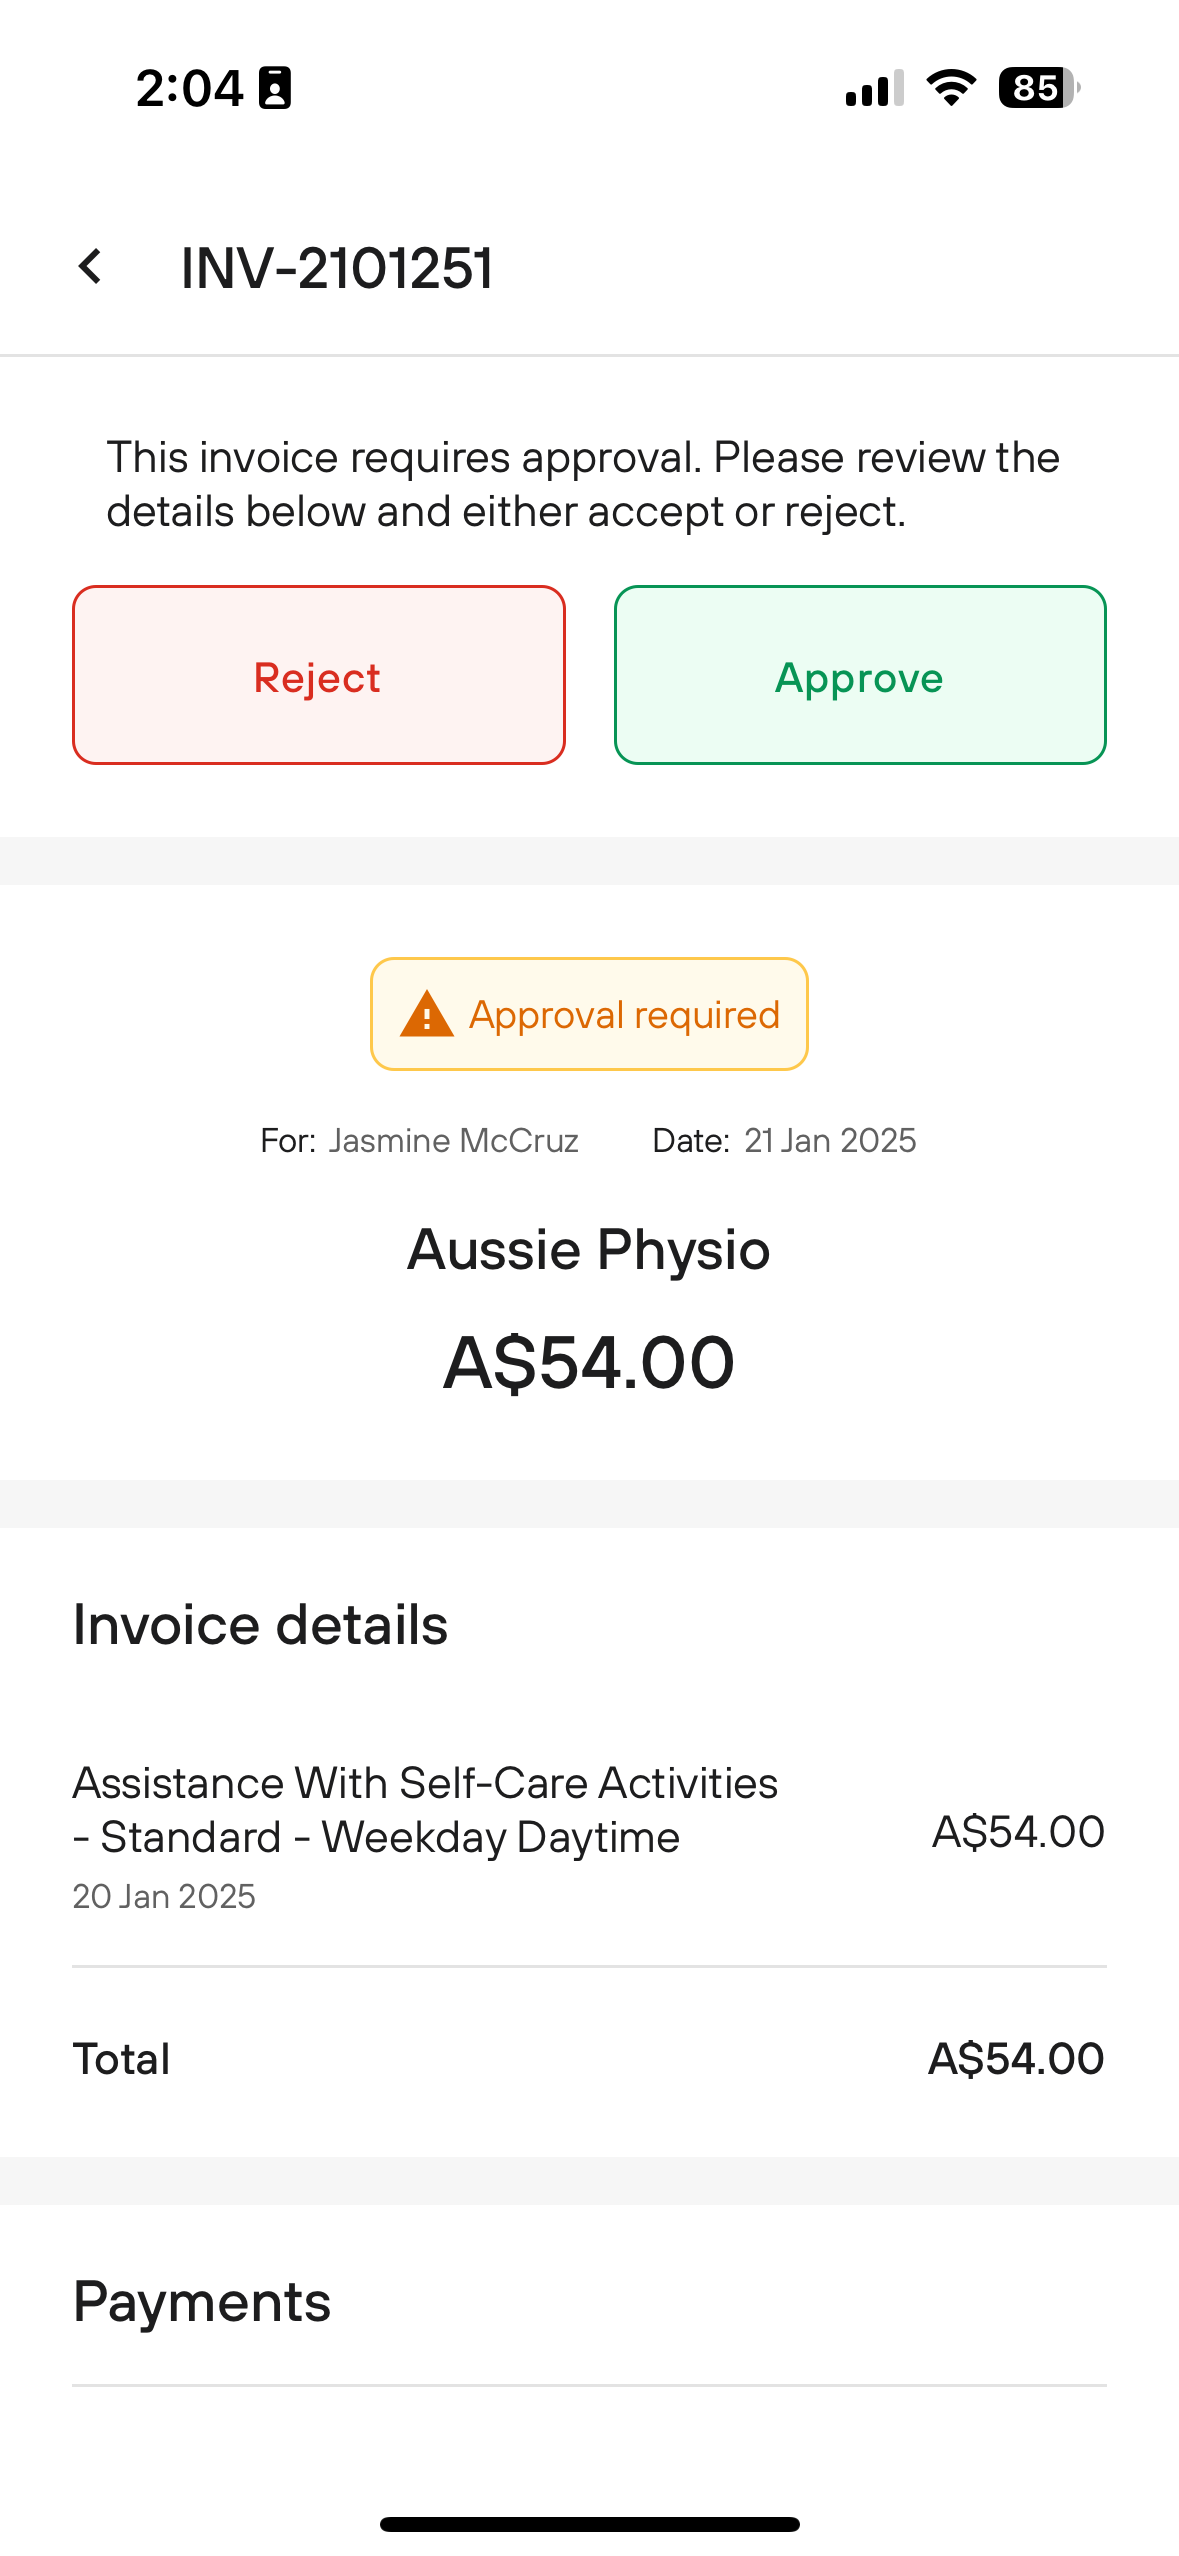Tap the Jasmine McCruz recipient name
1179x2556 pixels.
point(454,1140)
